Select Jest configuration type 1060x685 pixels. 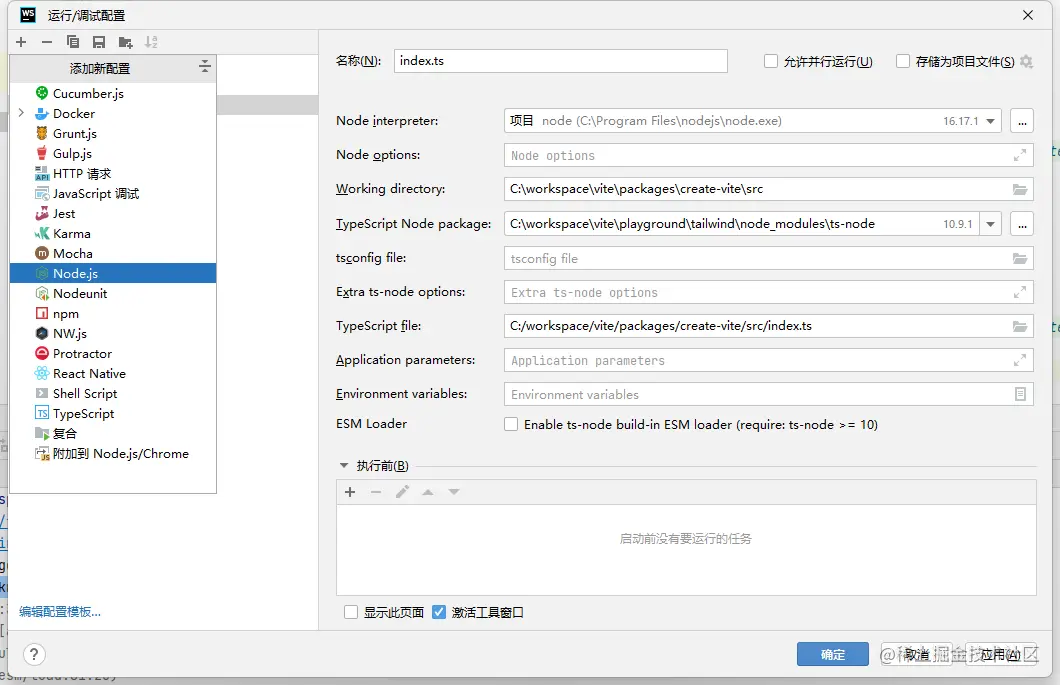click(x=113, y=214)
